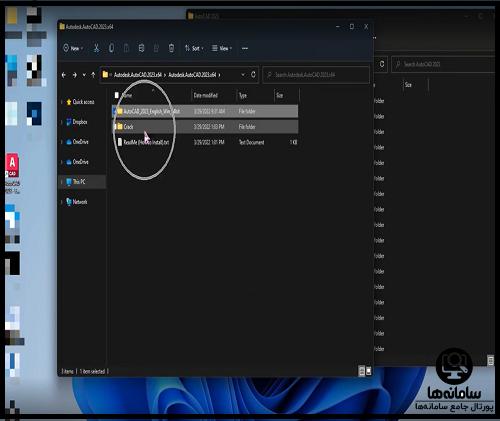
Task: Go back with the Back arrow
Action: point(64,75)
